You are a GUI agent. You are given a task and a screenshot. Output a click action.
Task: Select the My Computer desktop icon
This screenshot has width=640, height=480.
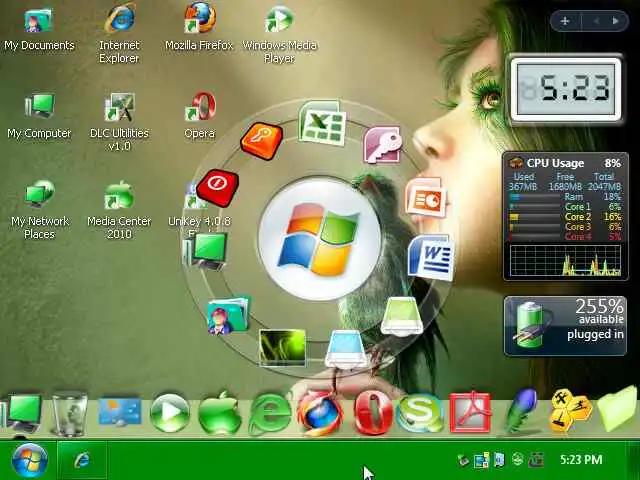[39, 116]
